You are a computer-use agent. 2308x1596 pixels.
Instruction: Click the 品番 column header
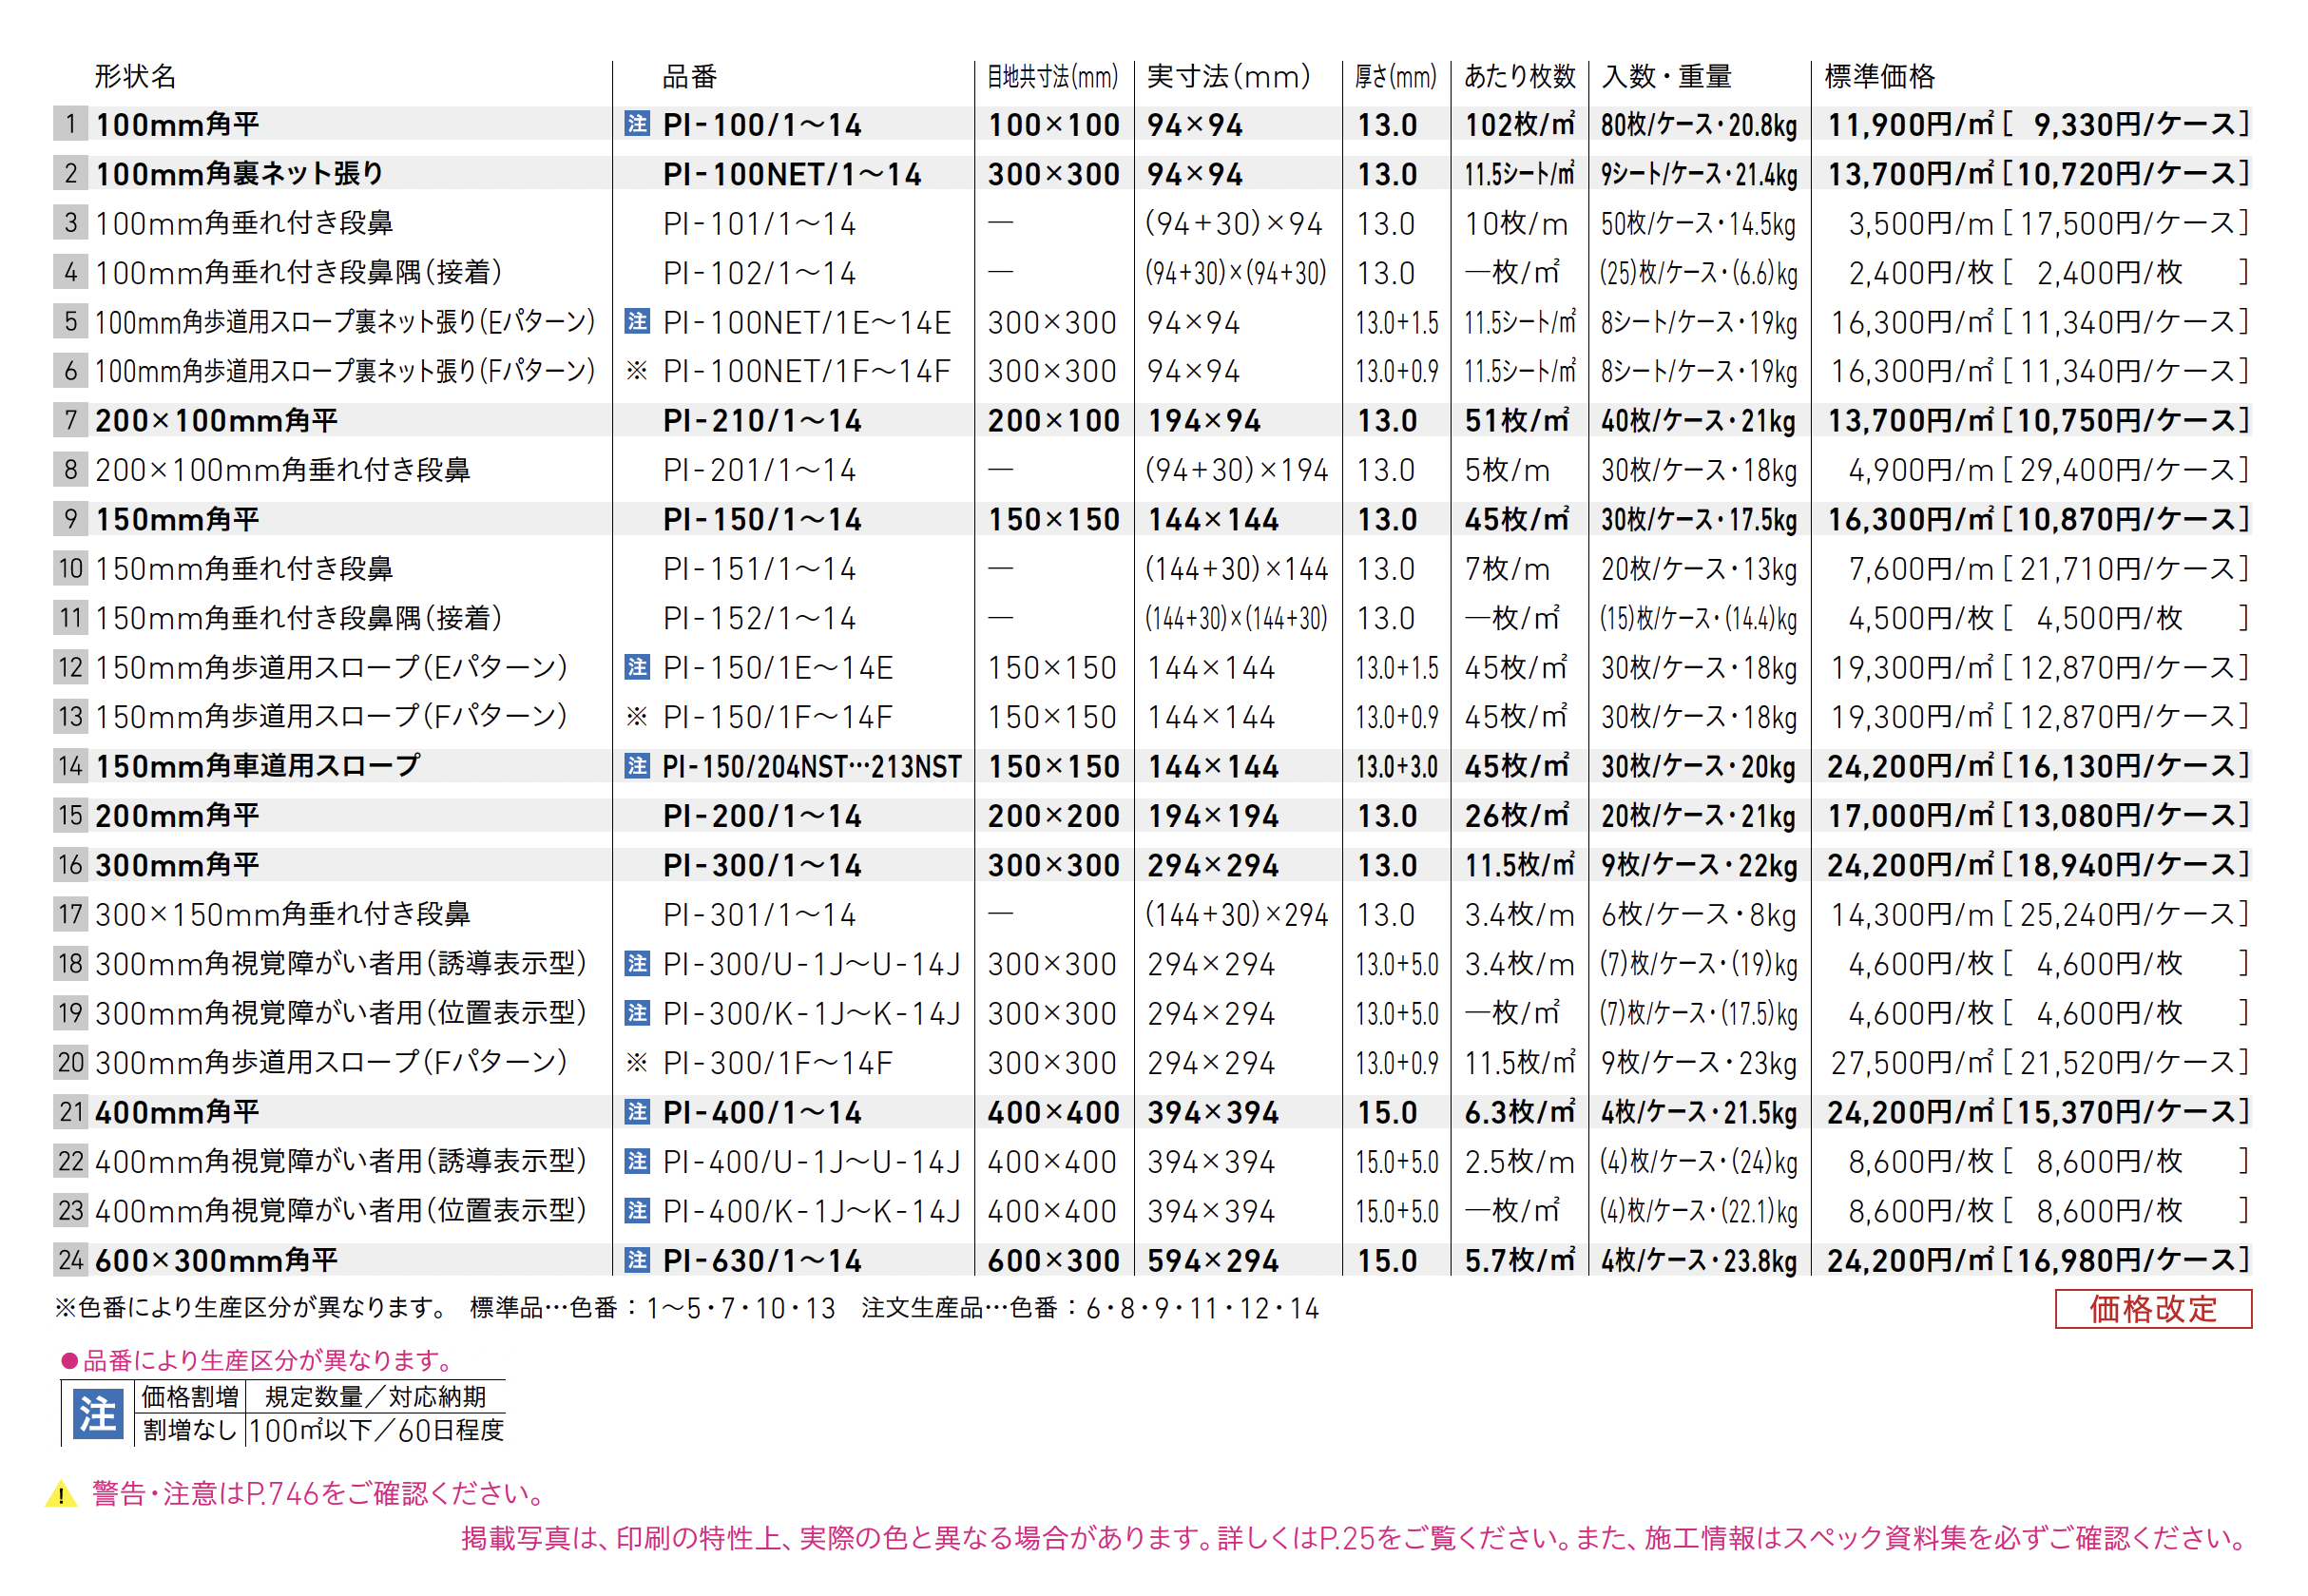[689, 76]
